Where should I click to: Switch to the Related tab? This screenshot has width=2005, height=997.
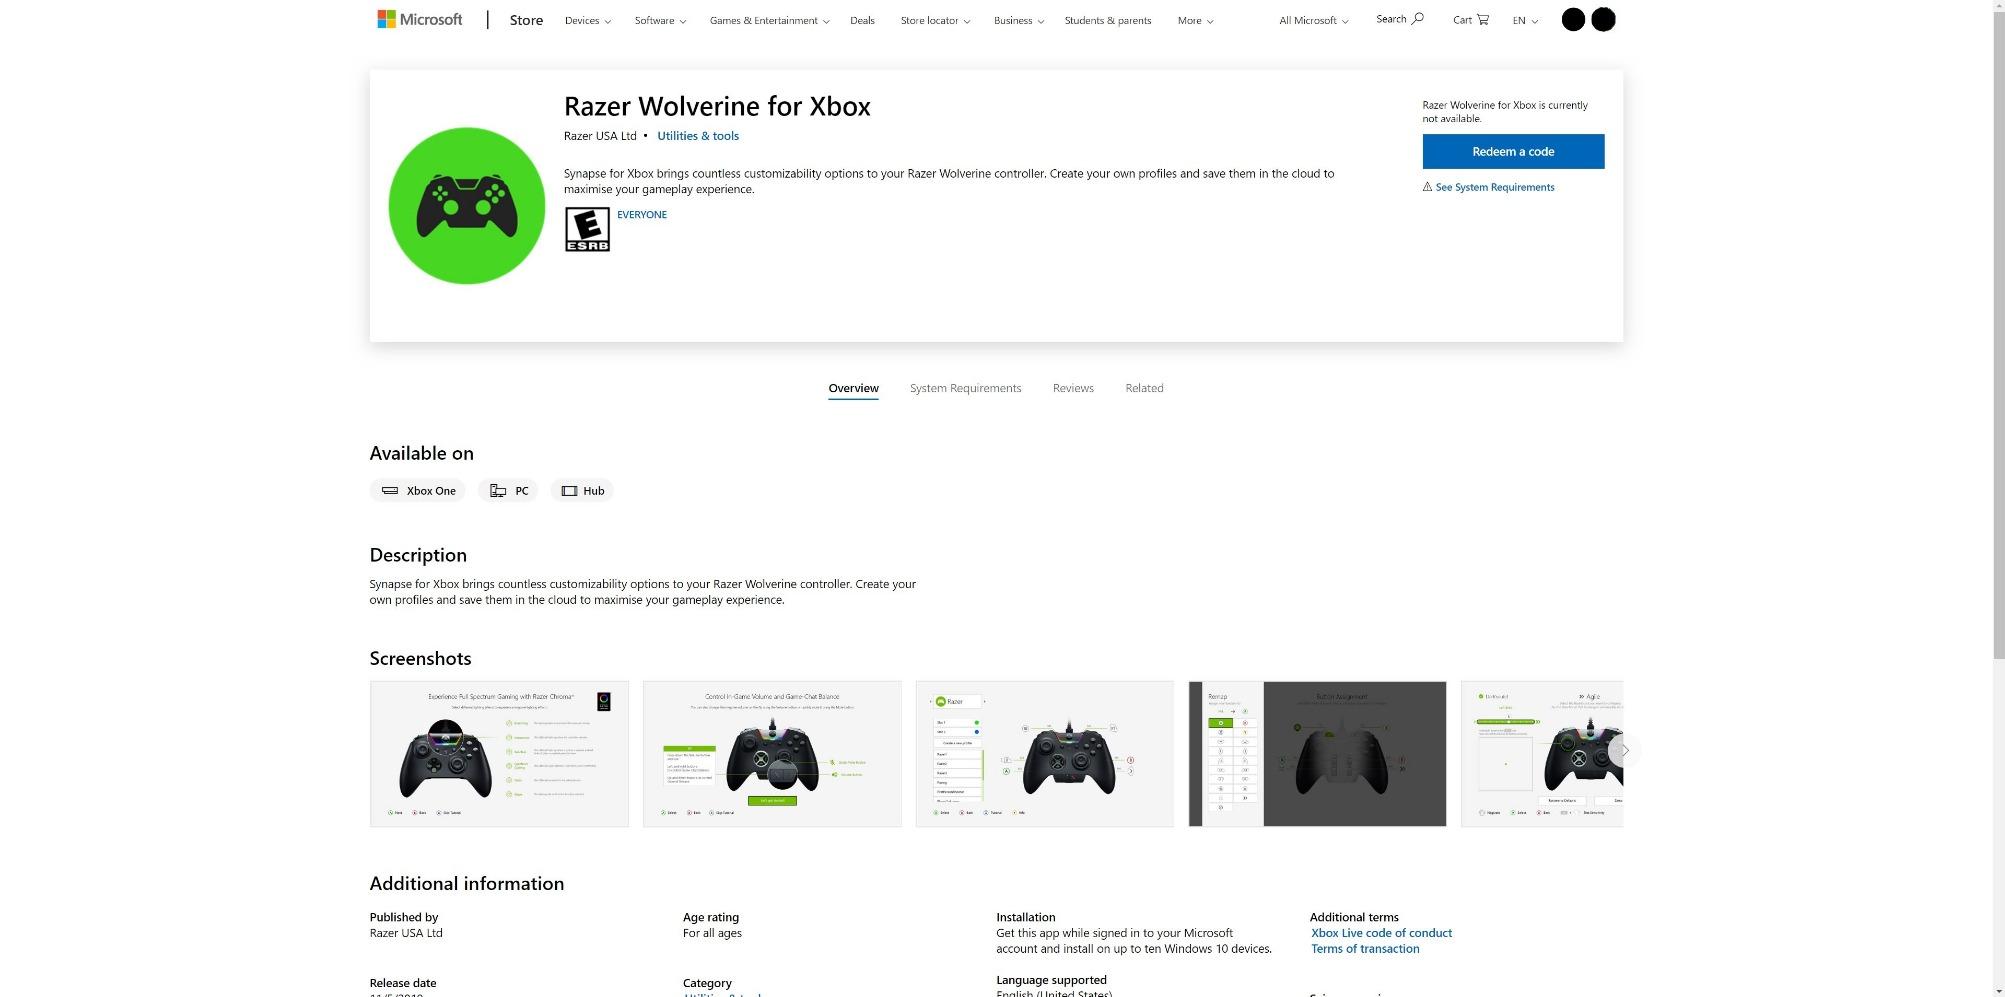1144,388
